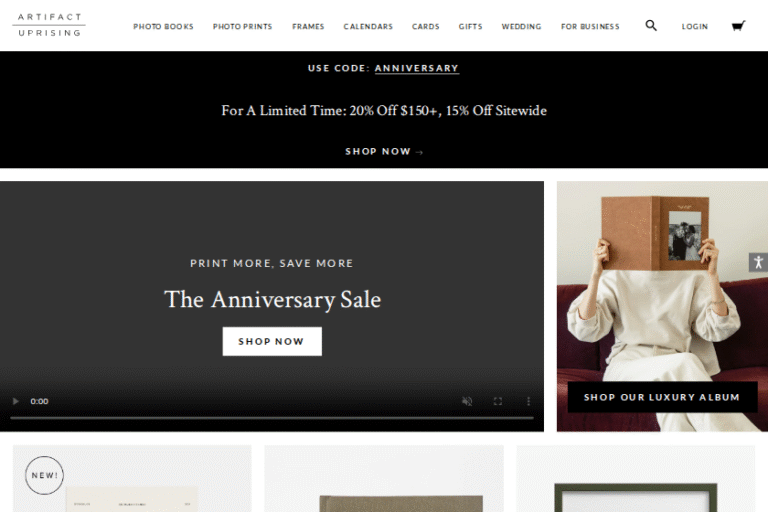Open the Calendars menu
Viewport: 768px width, 512px height.
pos(368,26)
